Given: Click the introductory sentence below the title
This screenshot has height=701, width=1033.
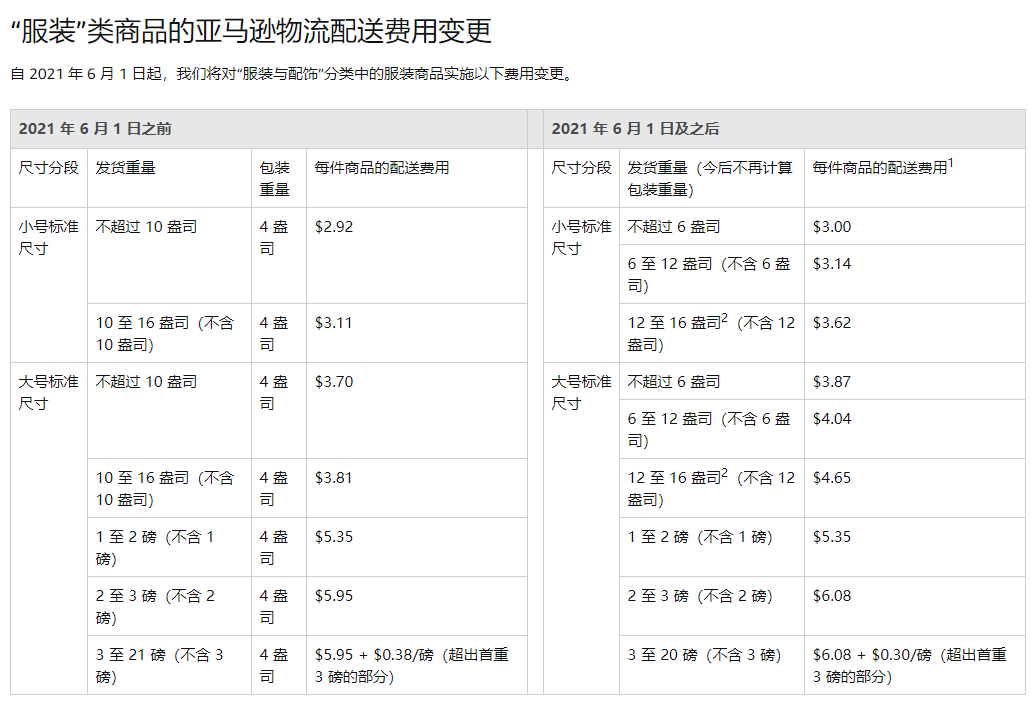Looking at the screenshot, I should pyautogui.click(x=290, y=72).
